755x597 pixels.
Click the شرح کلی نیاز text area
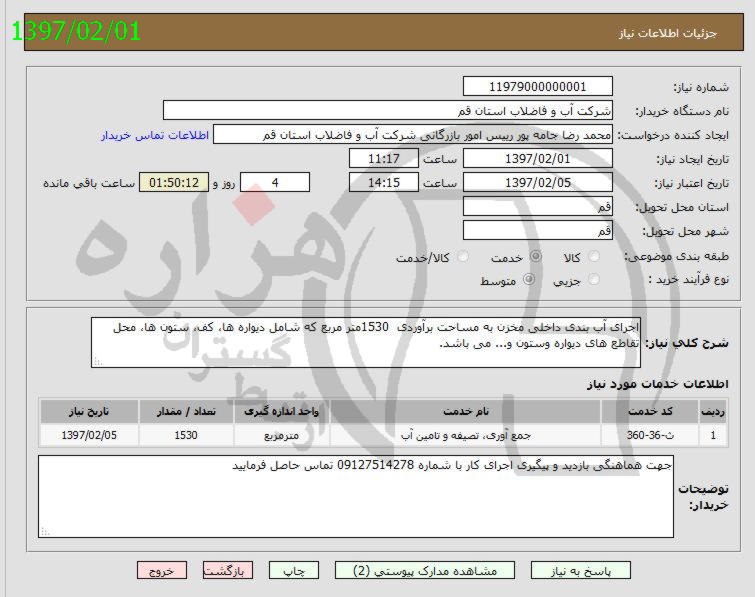click(x=366, y=342)
